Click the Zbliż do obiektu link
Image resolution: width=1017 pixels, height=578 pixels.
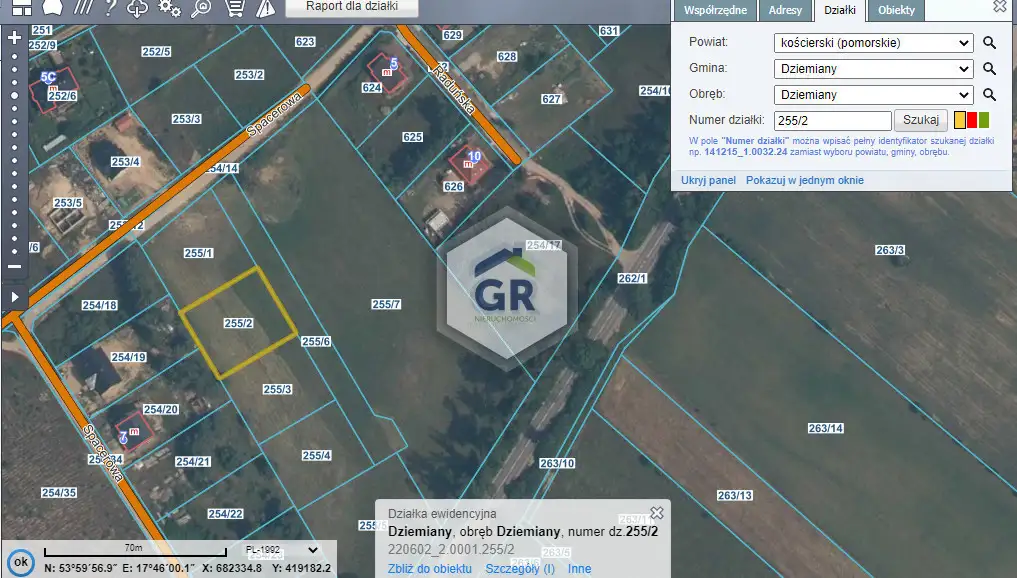pos(429,568)
